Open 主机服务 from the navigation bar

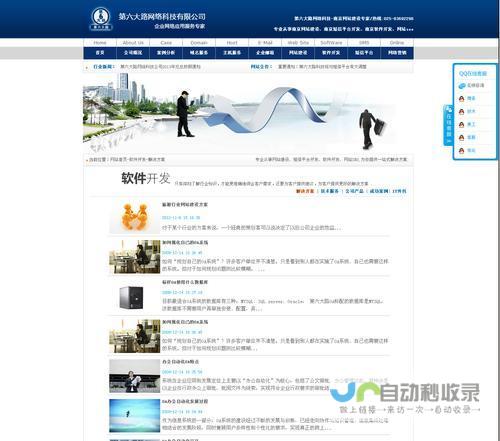coord(232,53)
